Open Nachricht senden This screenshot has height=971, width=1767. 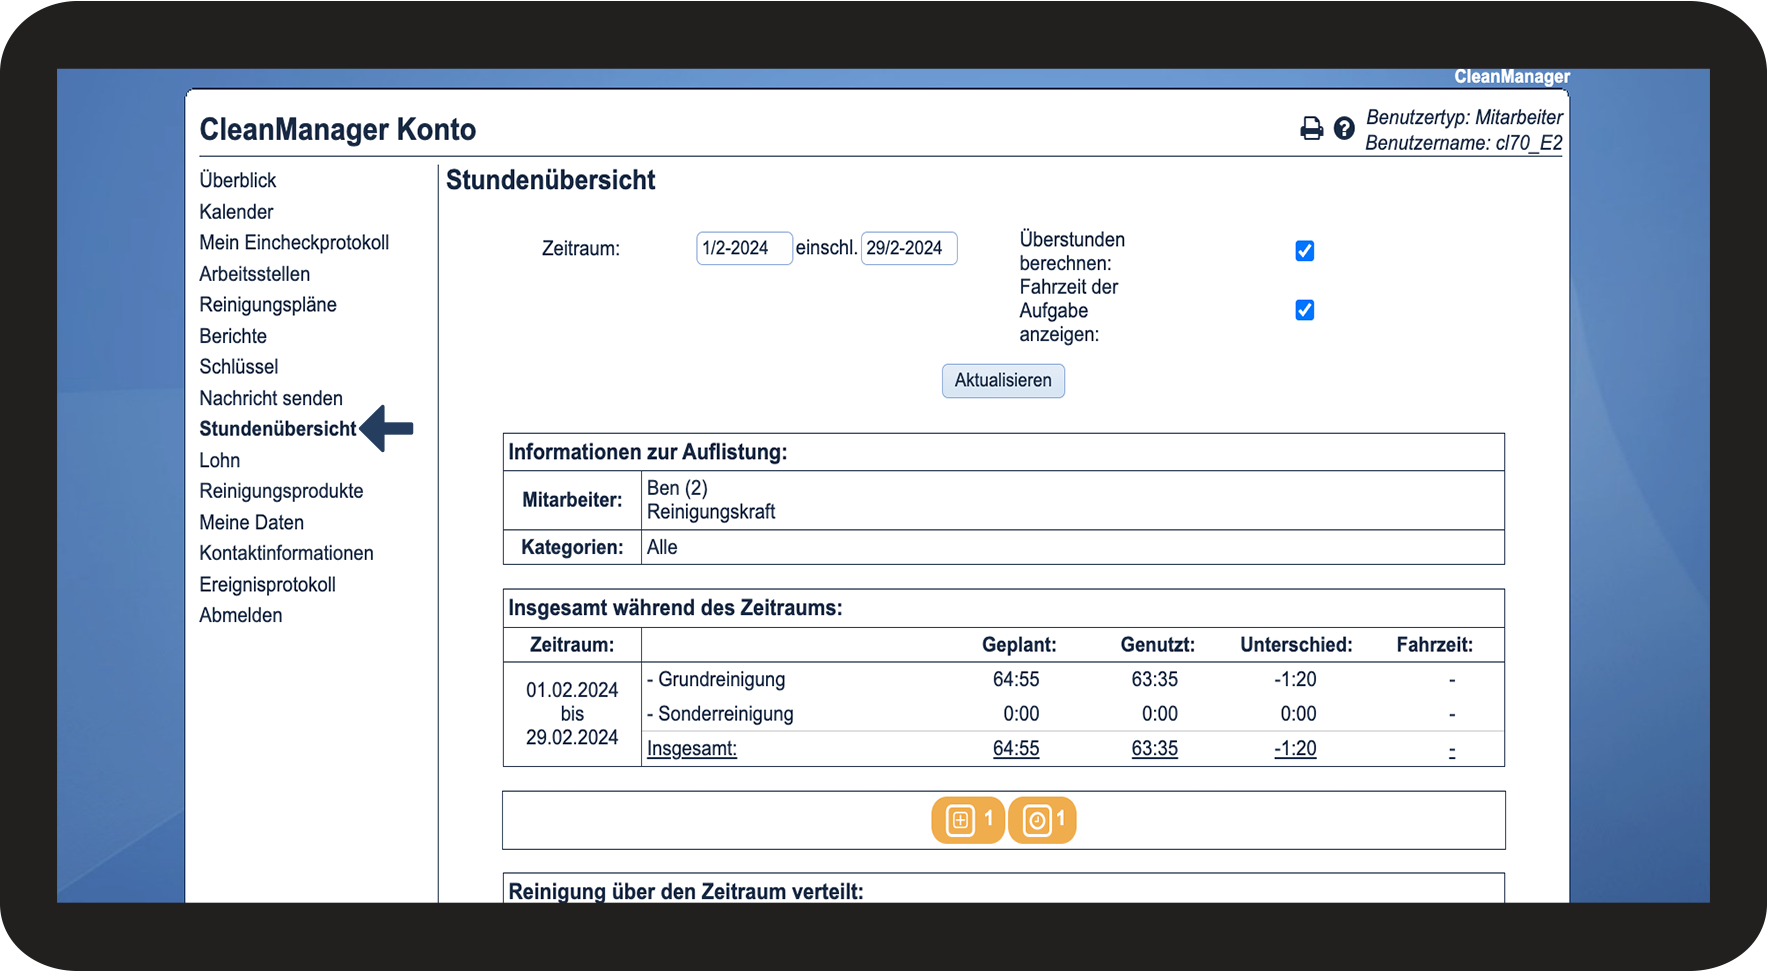[271, 398]
